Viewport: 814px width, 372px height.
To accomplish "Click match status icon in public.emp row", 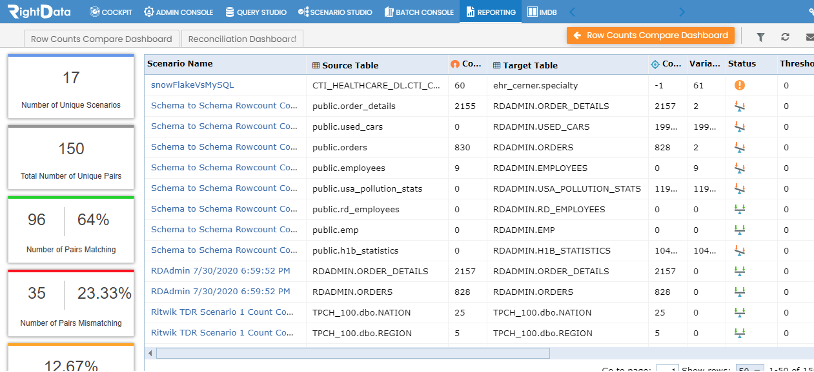I will (740, 230).
